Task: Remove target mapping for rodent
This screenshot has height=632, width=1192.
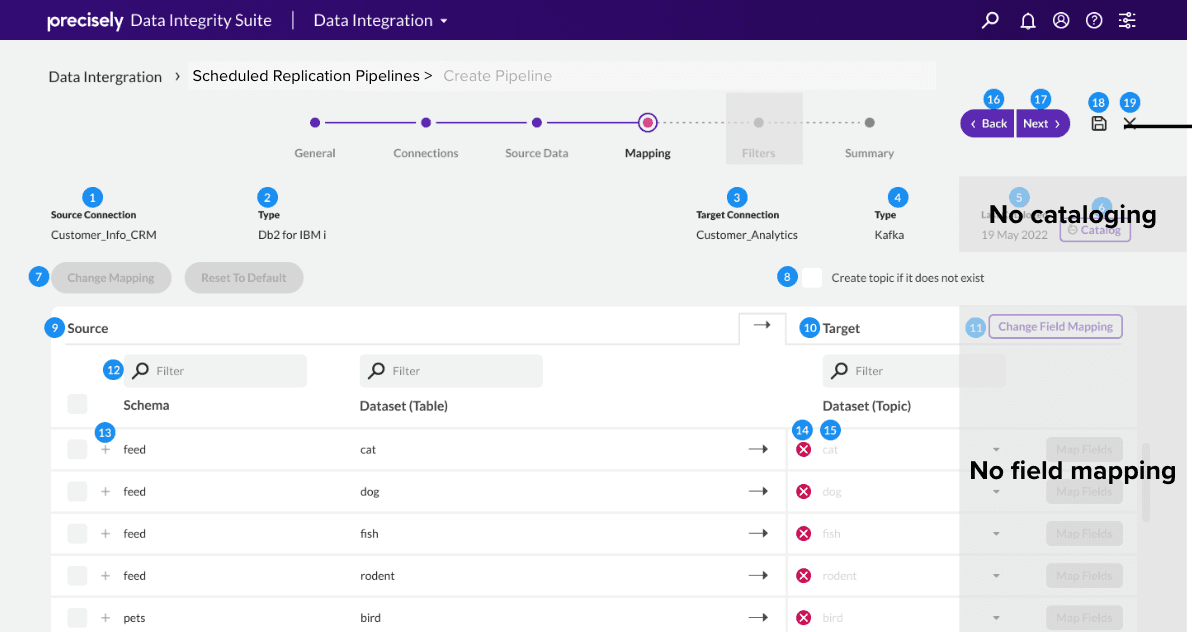Action: (x=804, y=576)
